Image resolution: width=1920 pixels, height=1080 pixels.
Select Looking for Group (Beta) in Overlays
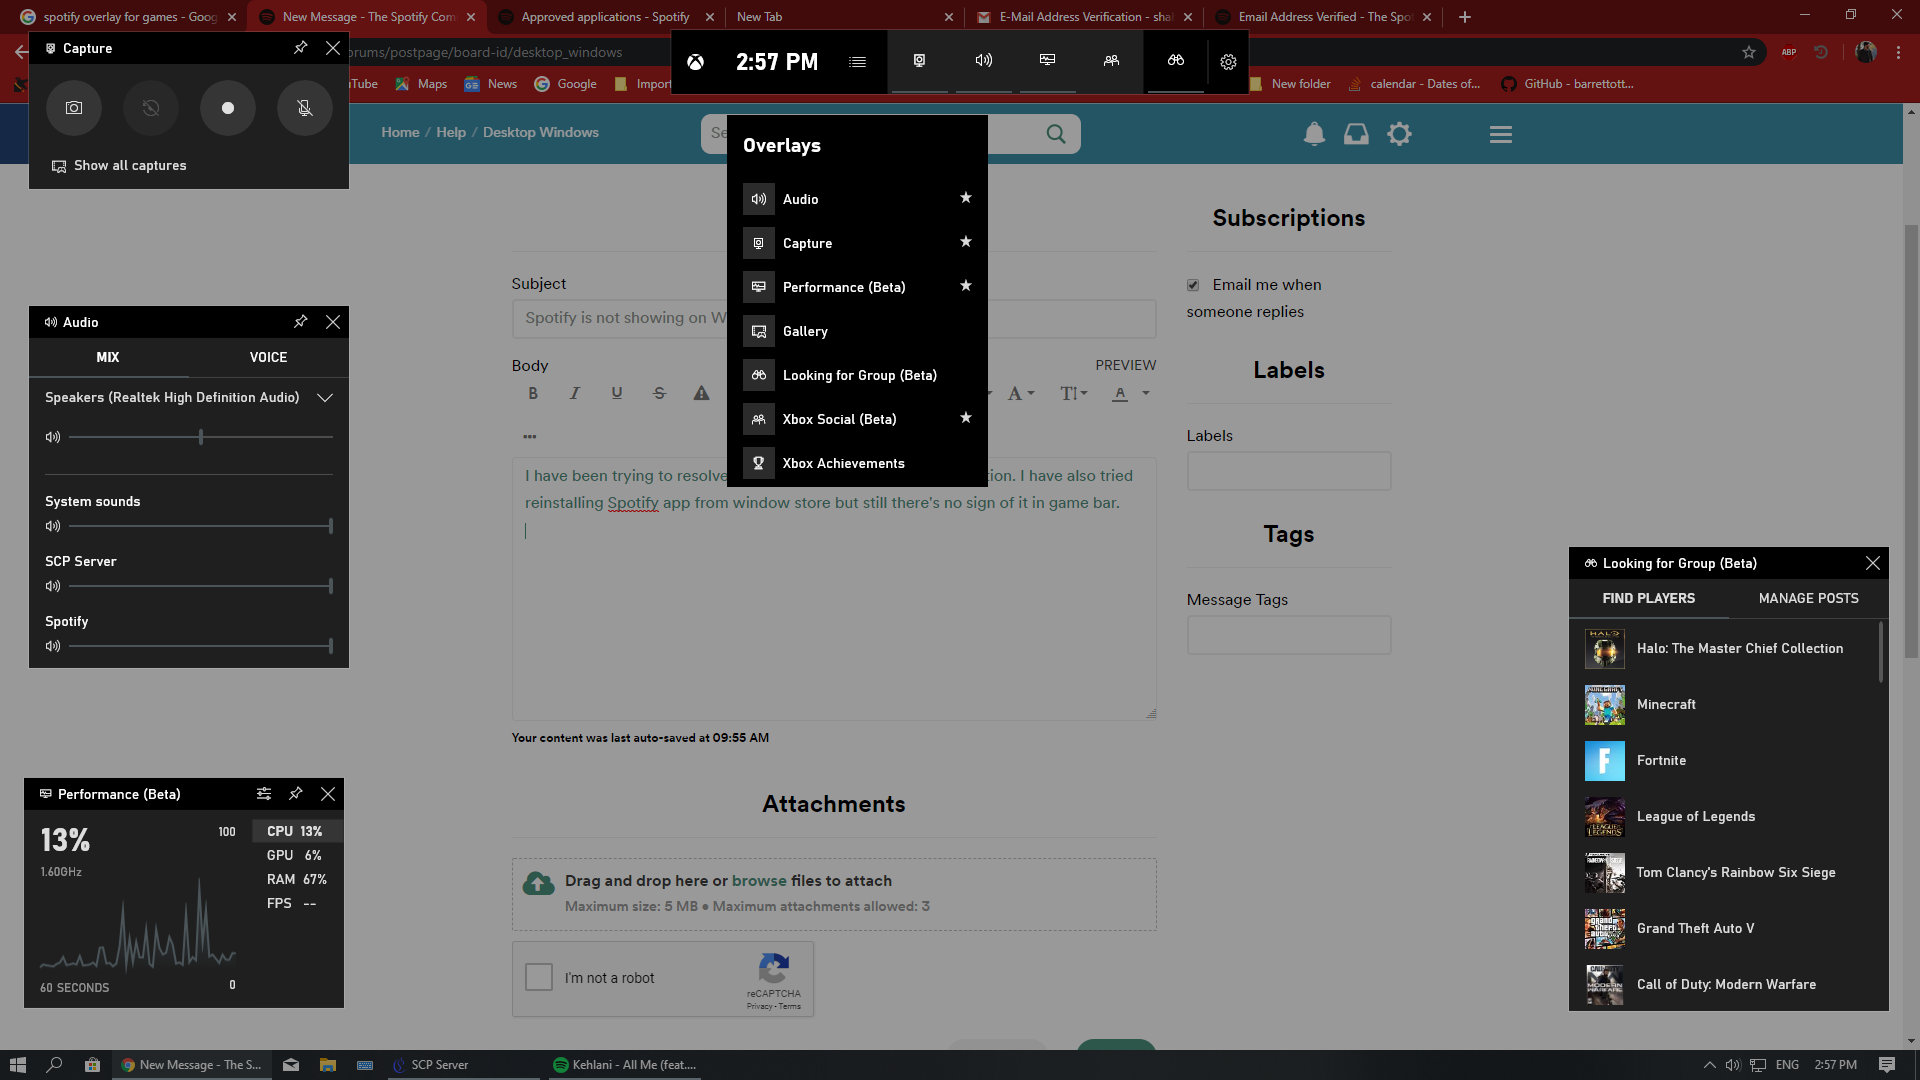point(857,375)
